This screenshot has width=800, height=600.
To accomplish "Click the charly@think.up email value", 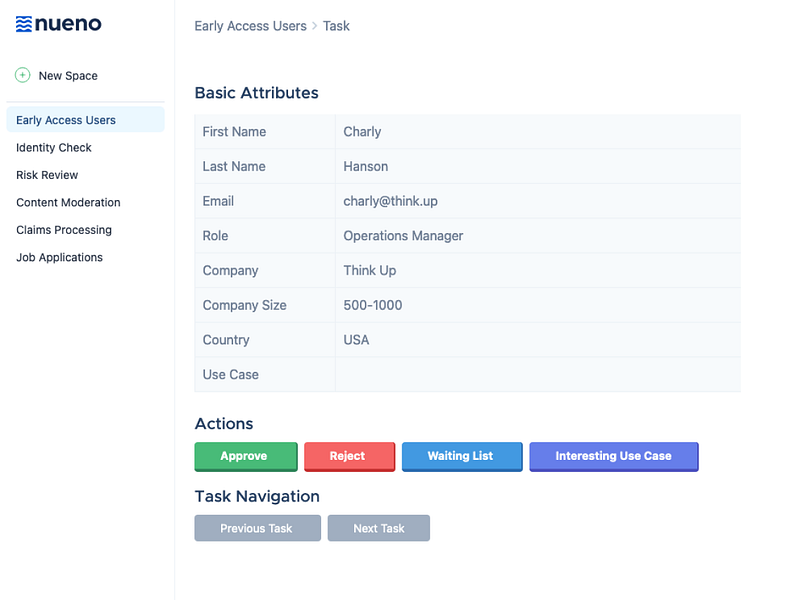I will [x=390, y=201].
